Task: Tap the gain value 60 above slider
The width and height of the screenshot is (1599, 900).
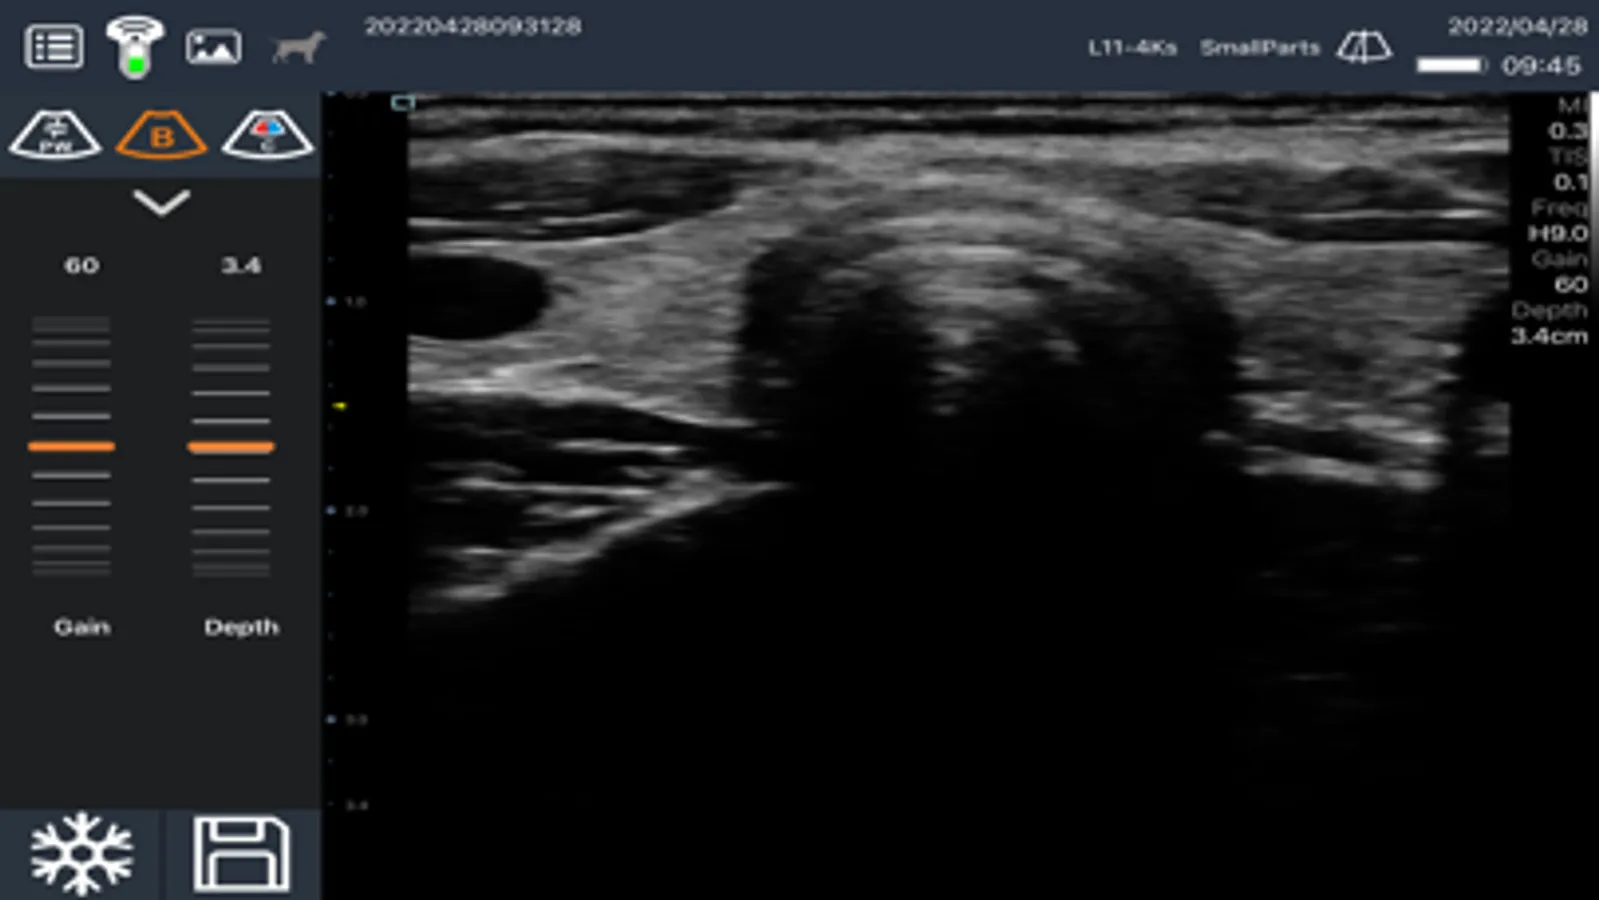Action: click(x=82, y=265)
